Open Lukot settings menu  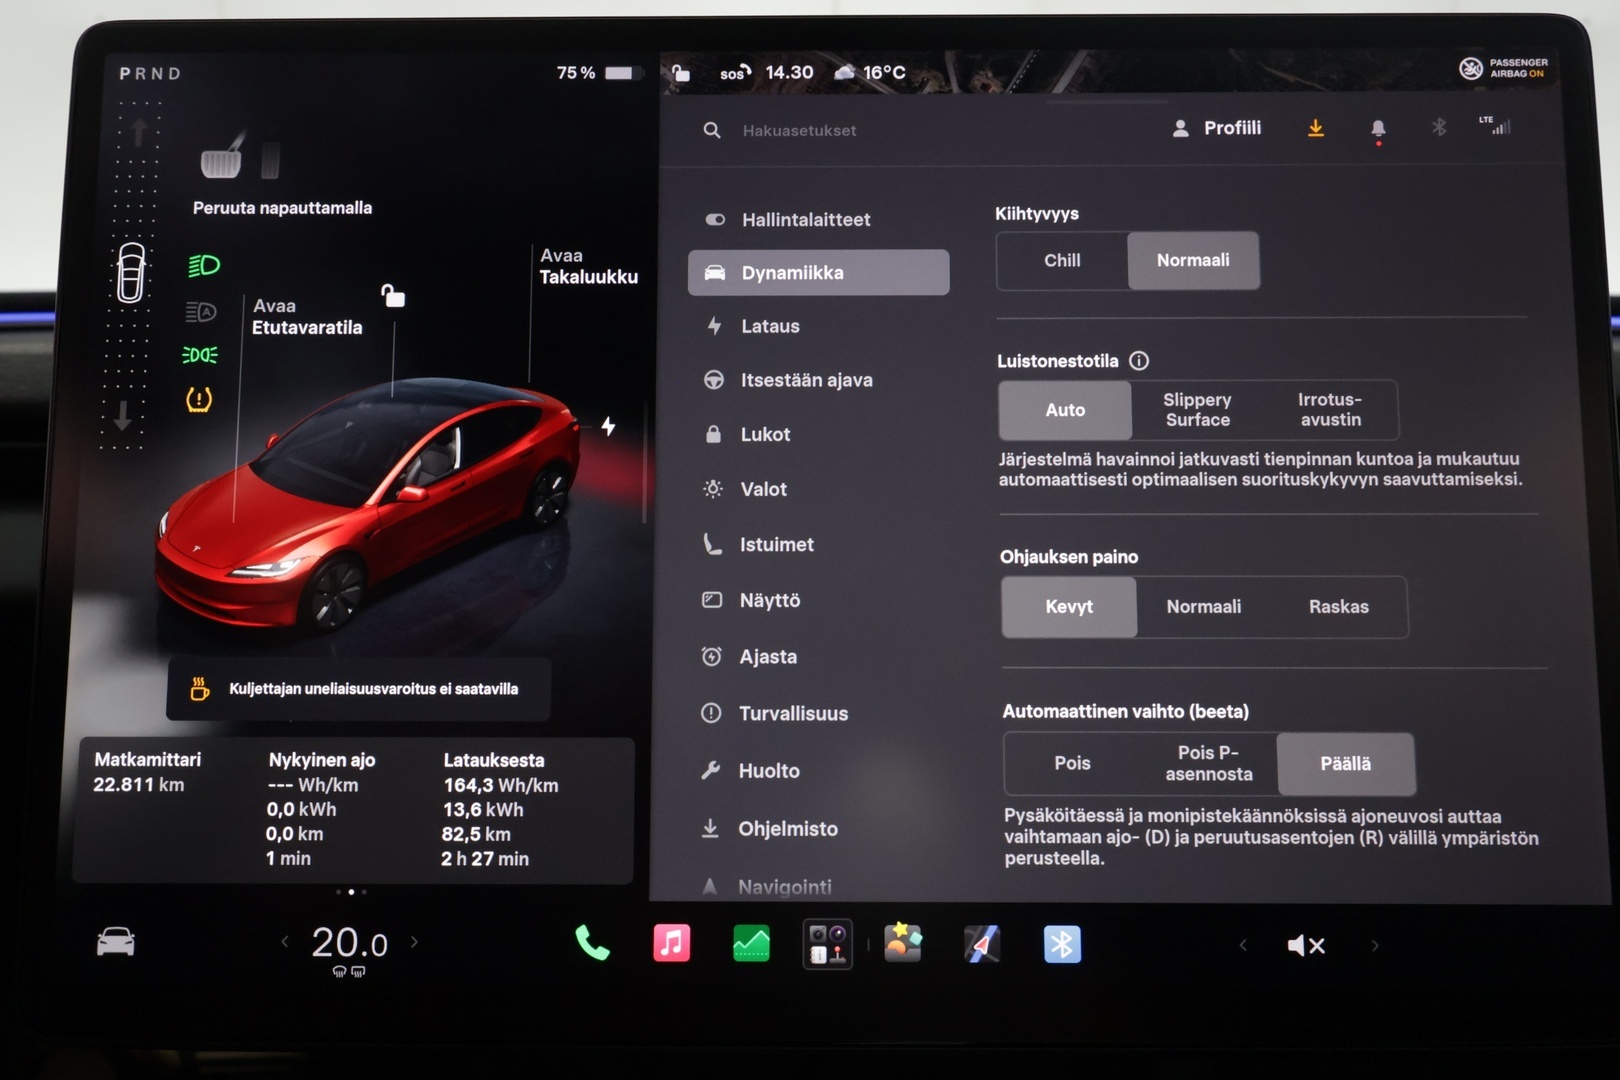818,434
